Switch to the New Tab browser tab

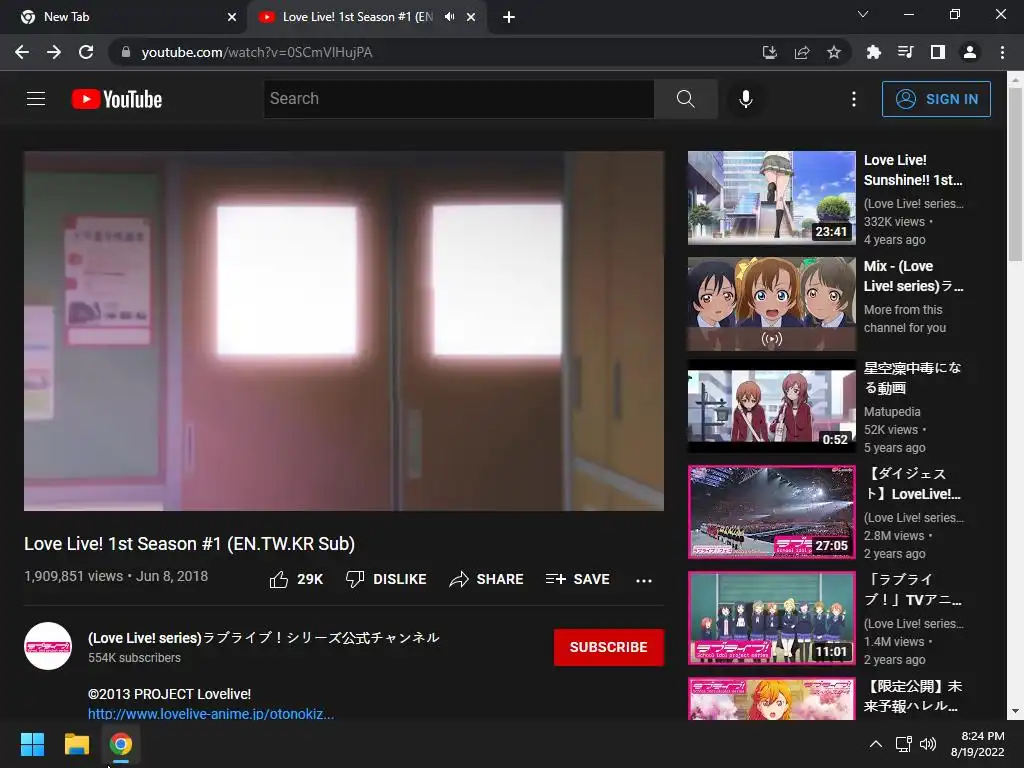(124, 17)
